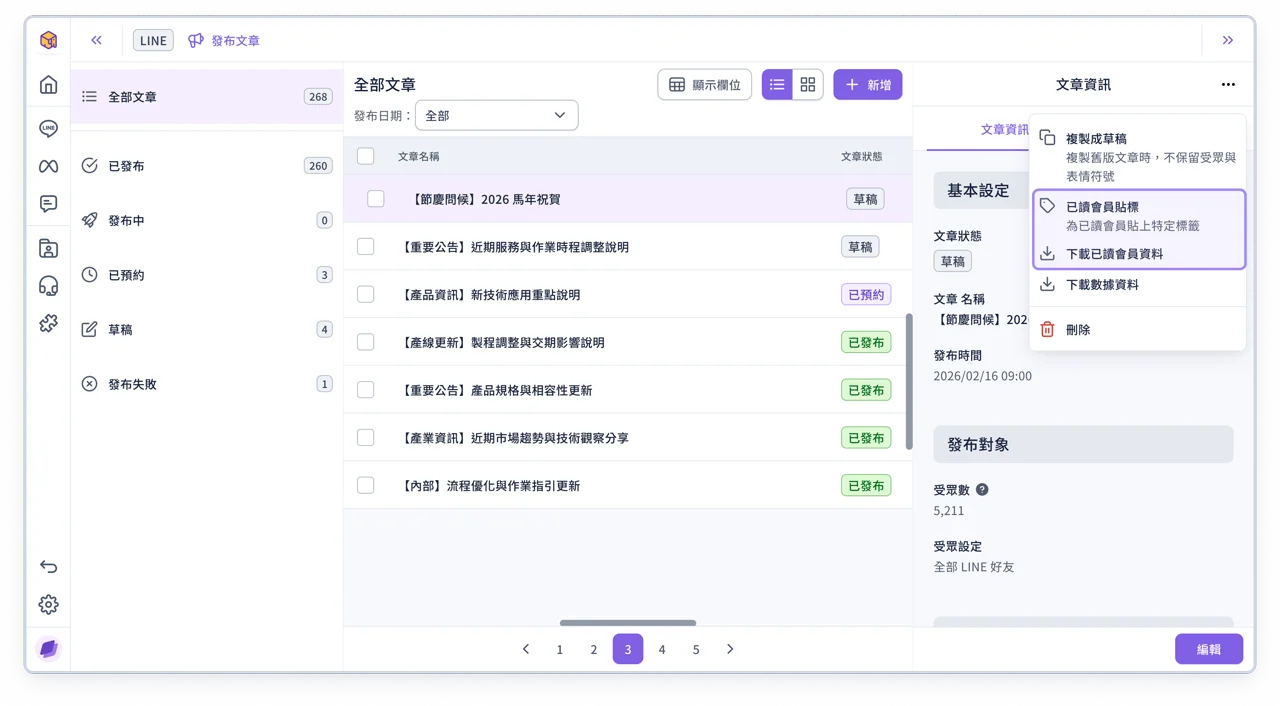Check 【節慶問候】2026 馬年祝賀 row
Screen dimensions: 1280x706
tap(376, 199)
